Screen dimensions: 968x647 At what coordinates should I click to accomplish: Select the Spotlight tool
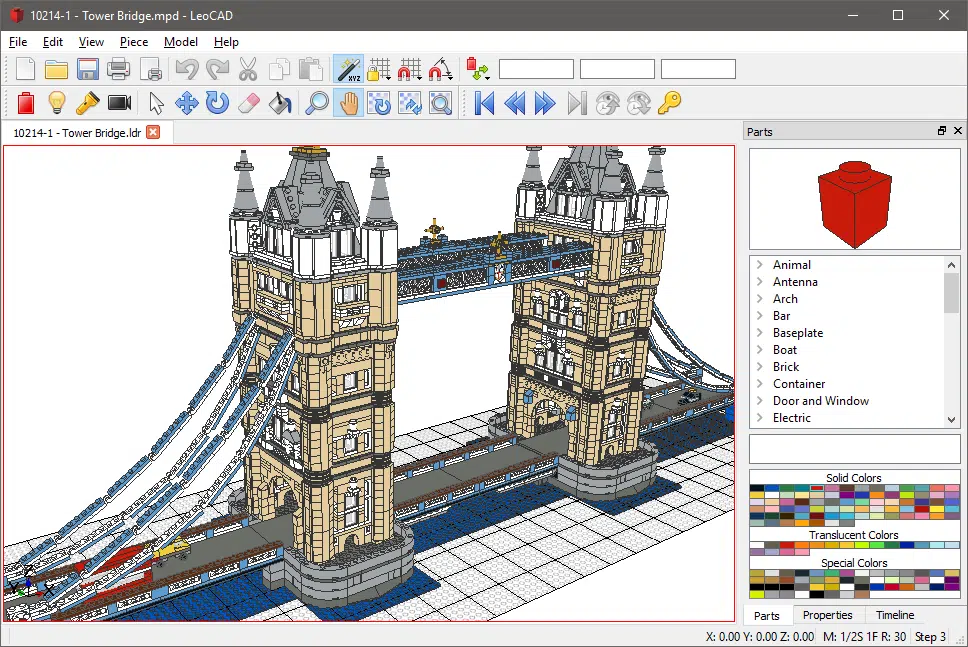click(x=87, y=103)
